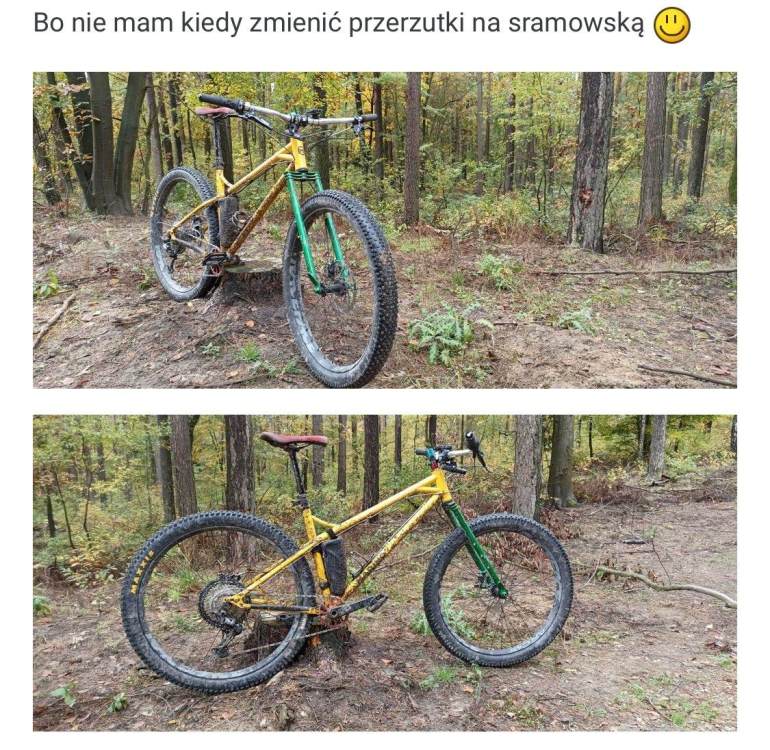
Task: Click the front wheel in the bottom photo
Action: [x=498, y=589]
